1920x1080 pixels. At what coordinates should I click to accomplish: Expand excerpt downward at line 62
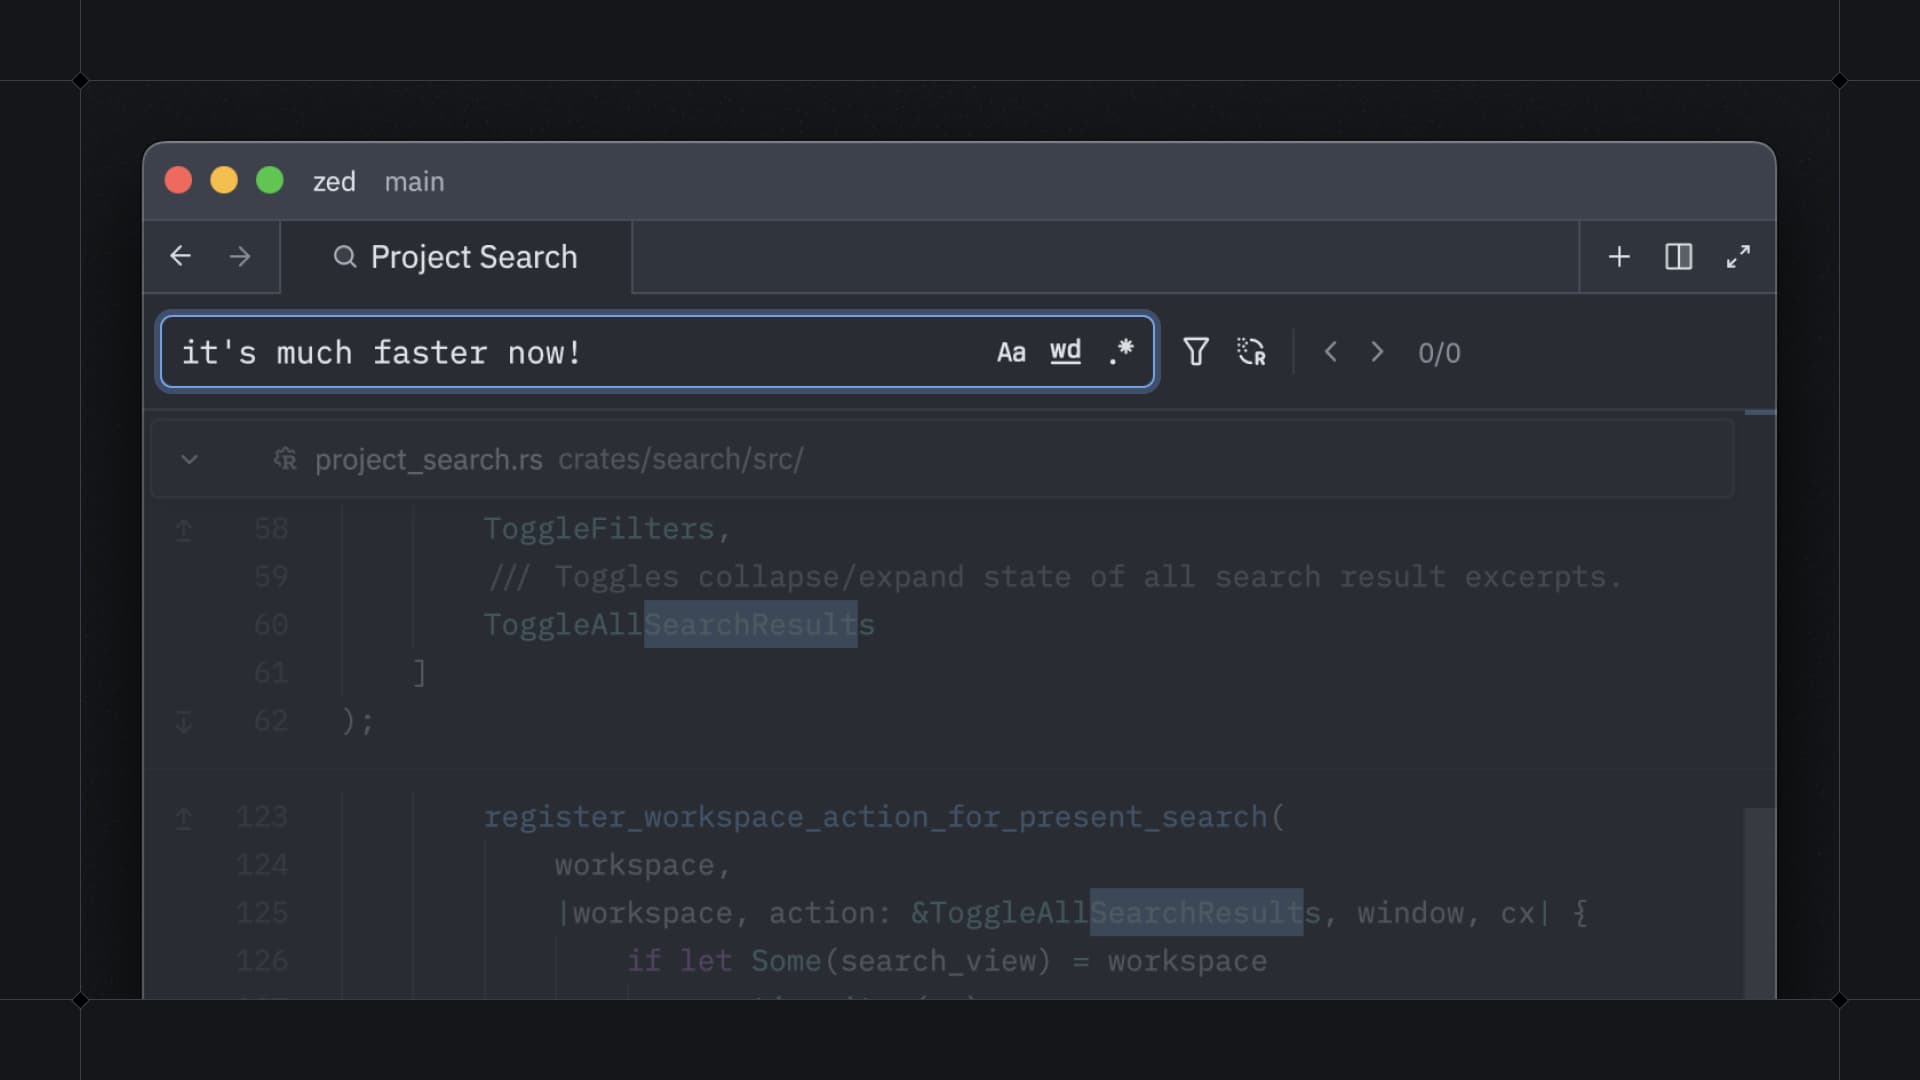click(x=184, y=720)
